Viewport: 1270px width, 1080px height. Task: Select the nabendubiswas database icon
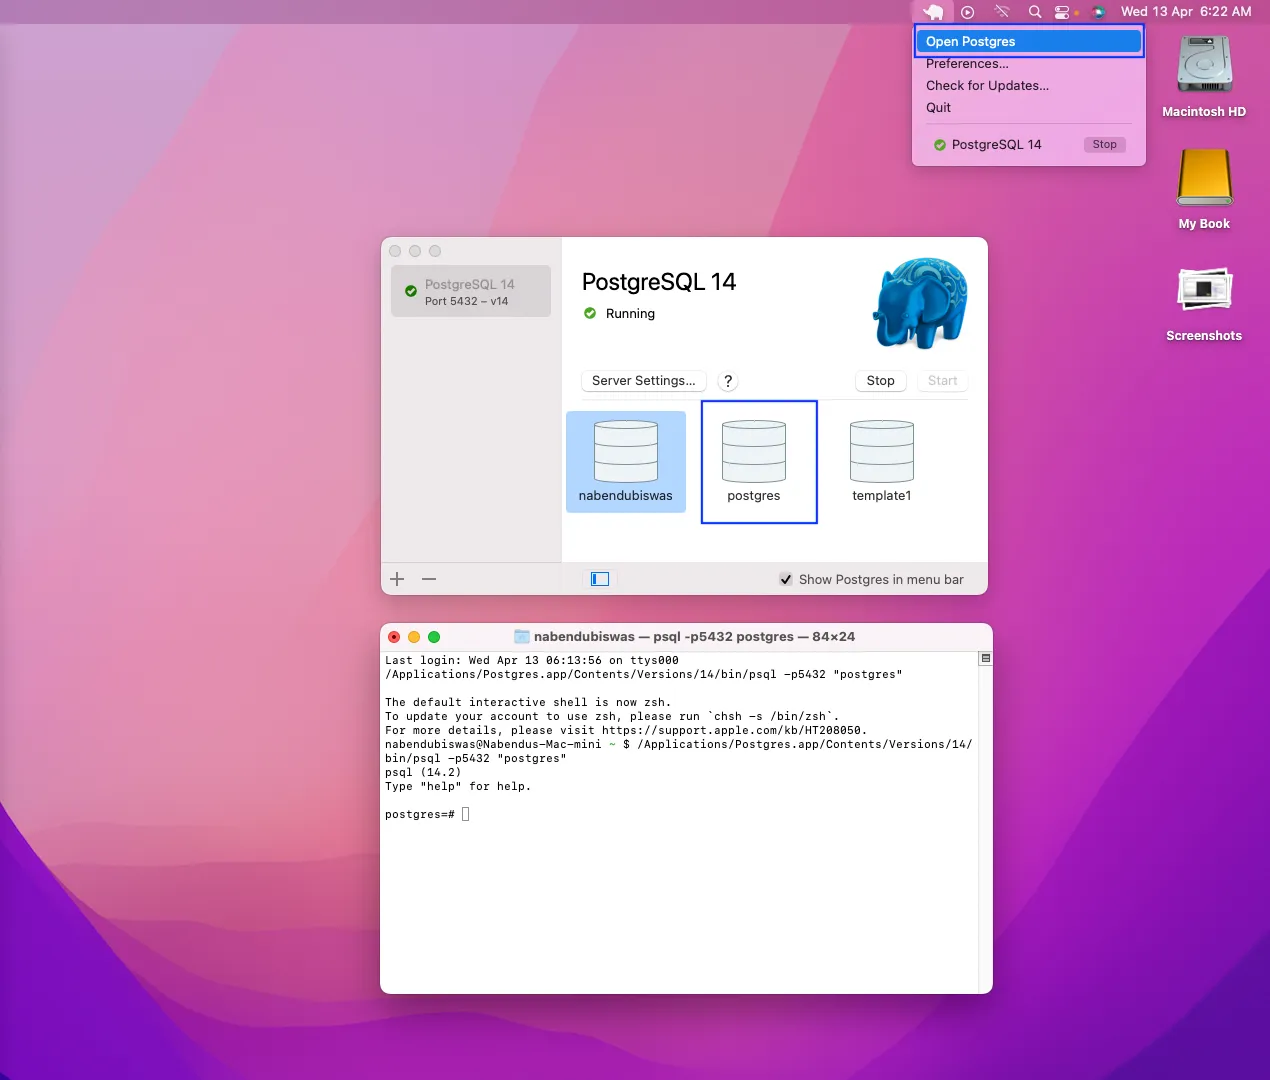[x=626, y=461]
